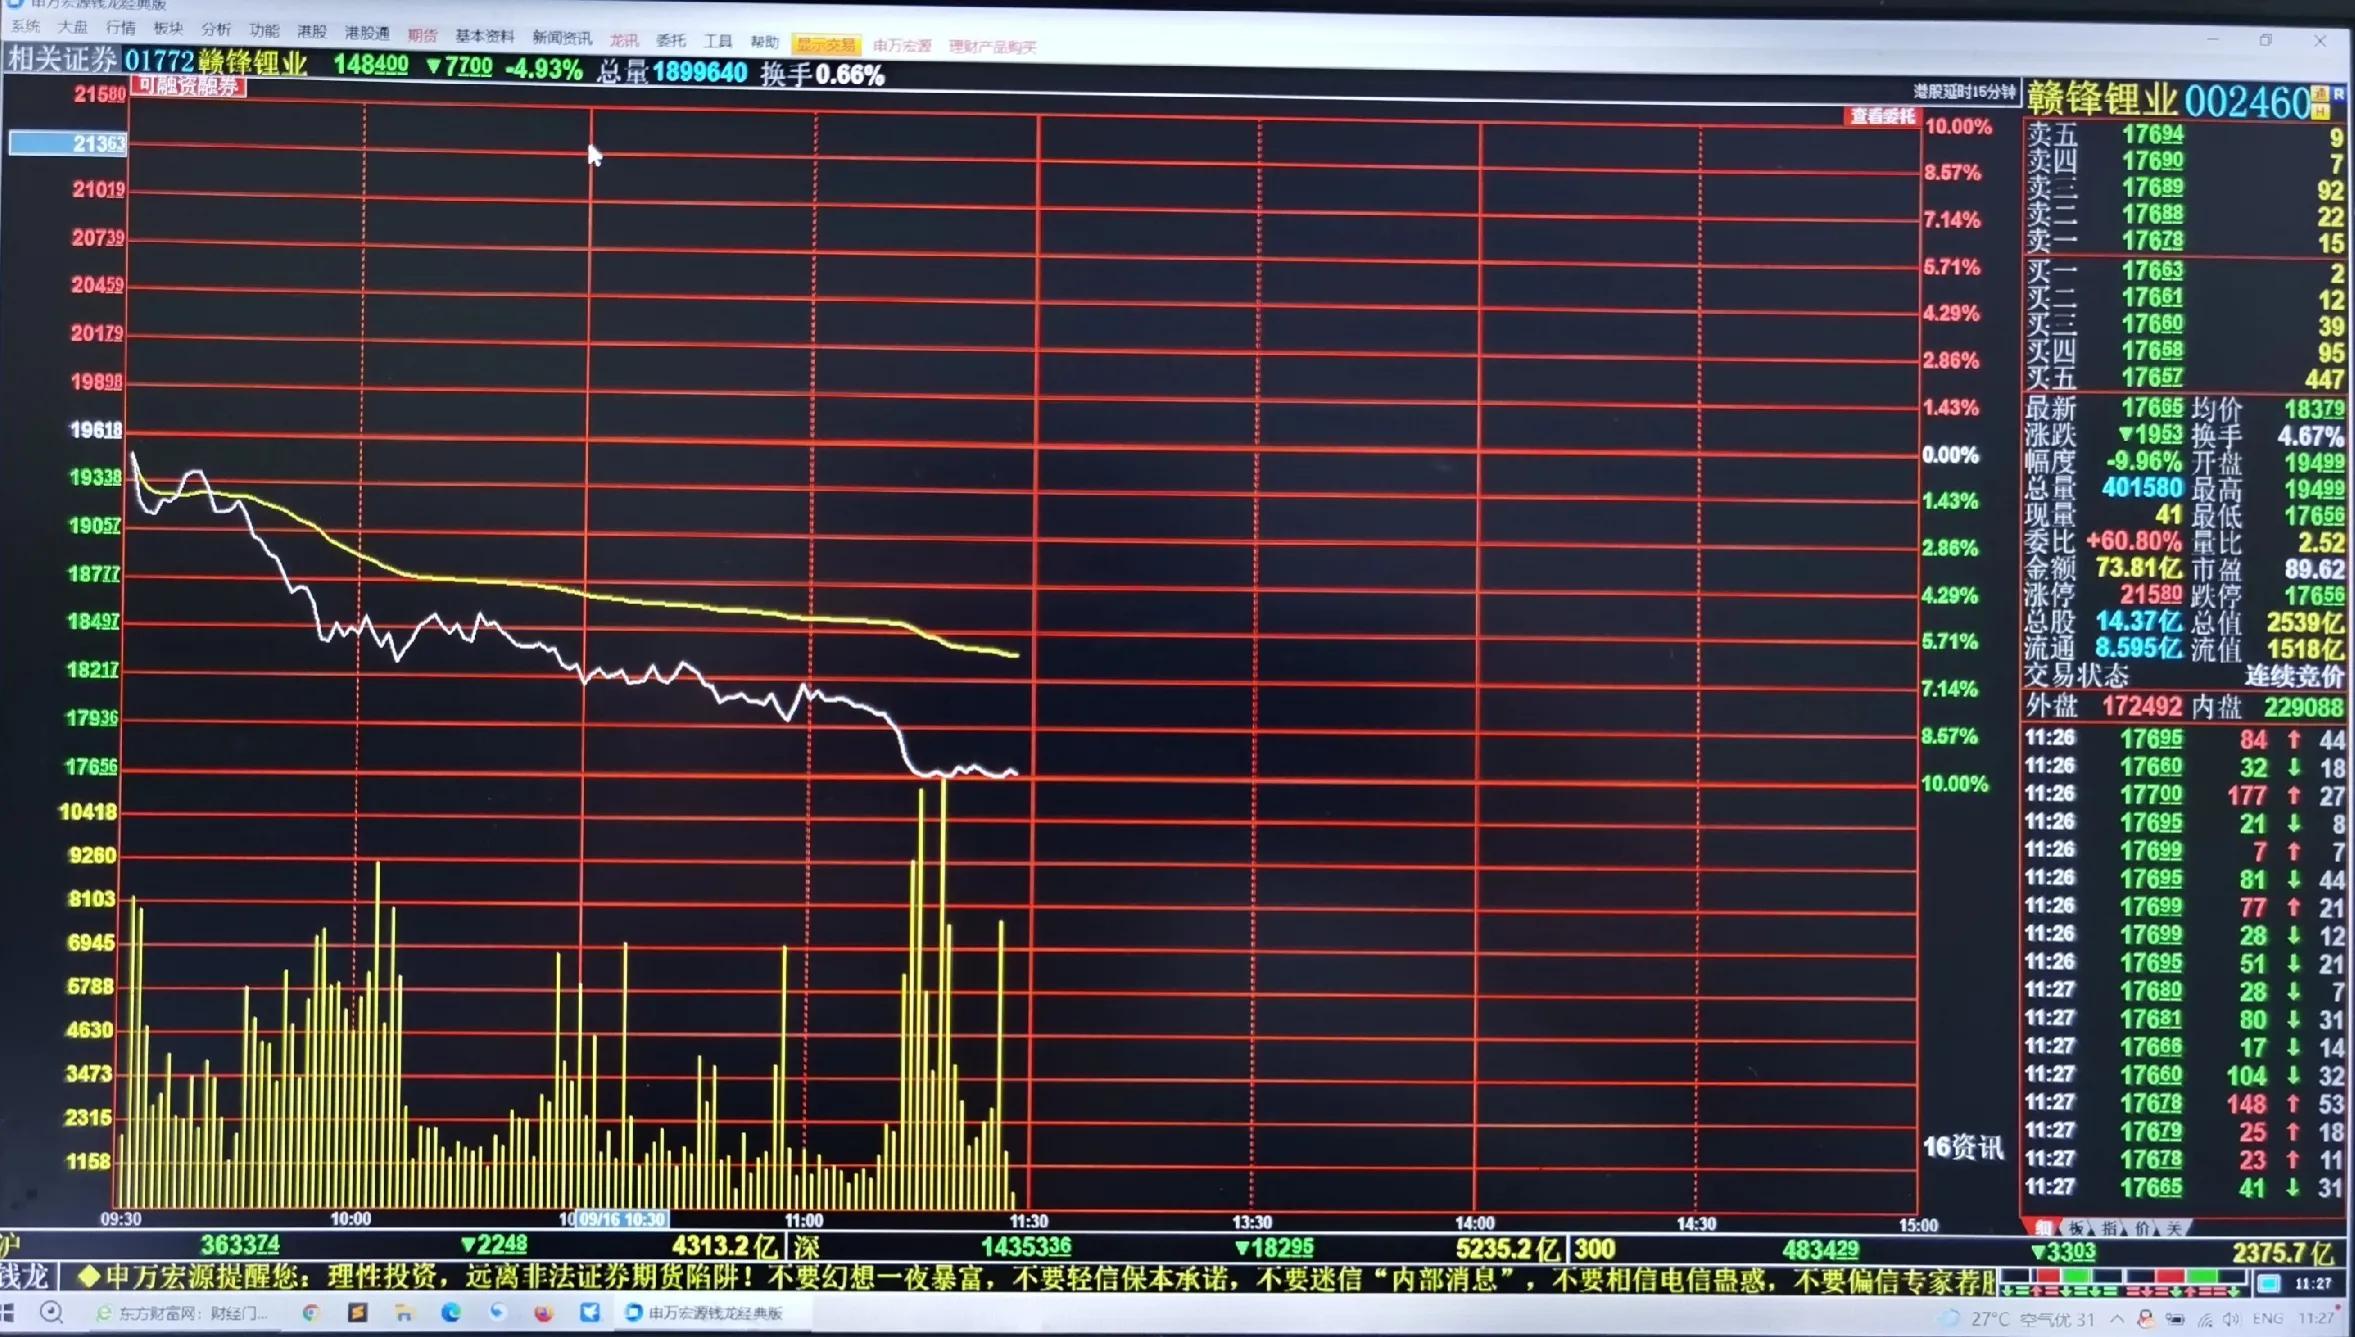Switch to the 指 index tab
Screen dimensions: 2355x1337
(x=2109, y=1227)
